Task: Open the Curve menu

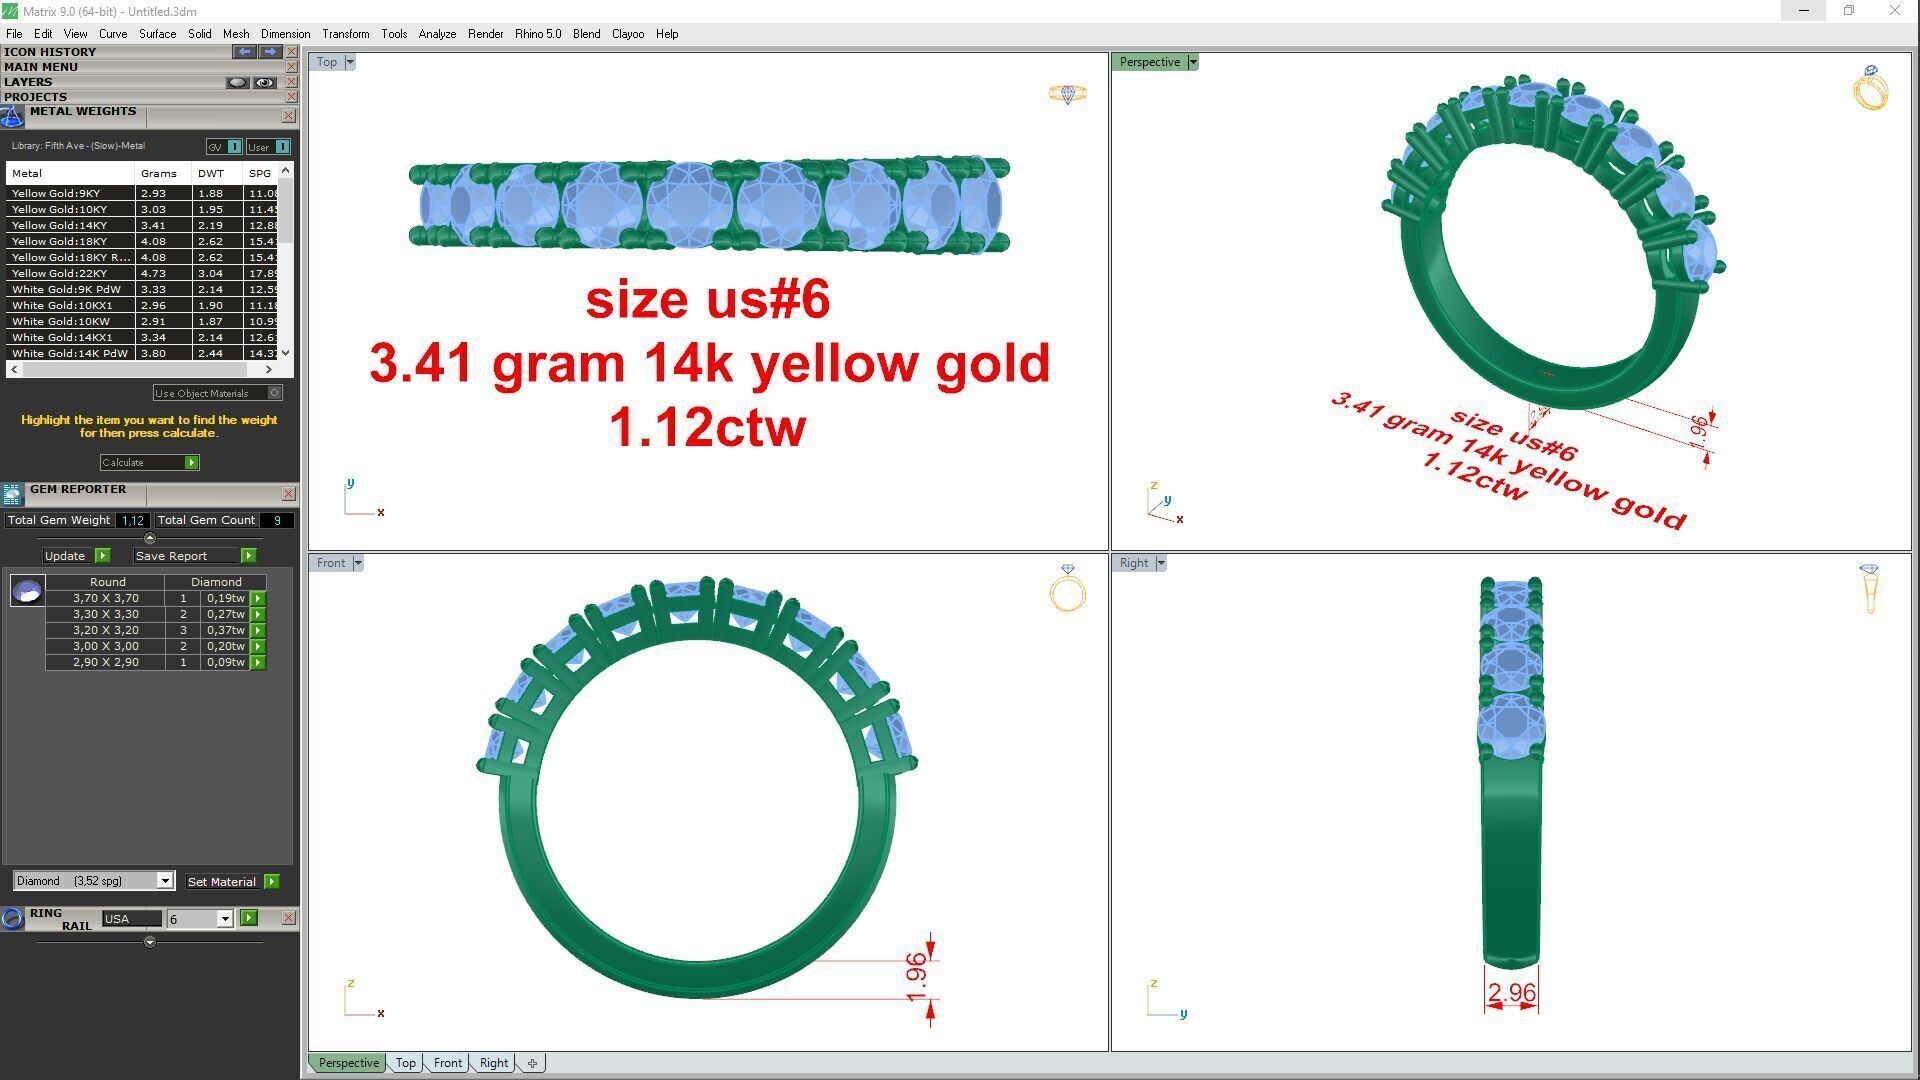Action: [113, 34]
